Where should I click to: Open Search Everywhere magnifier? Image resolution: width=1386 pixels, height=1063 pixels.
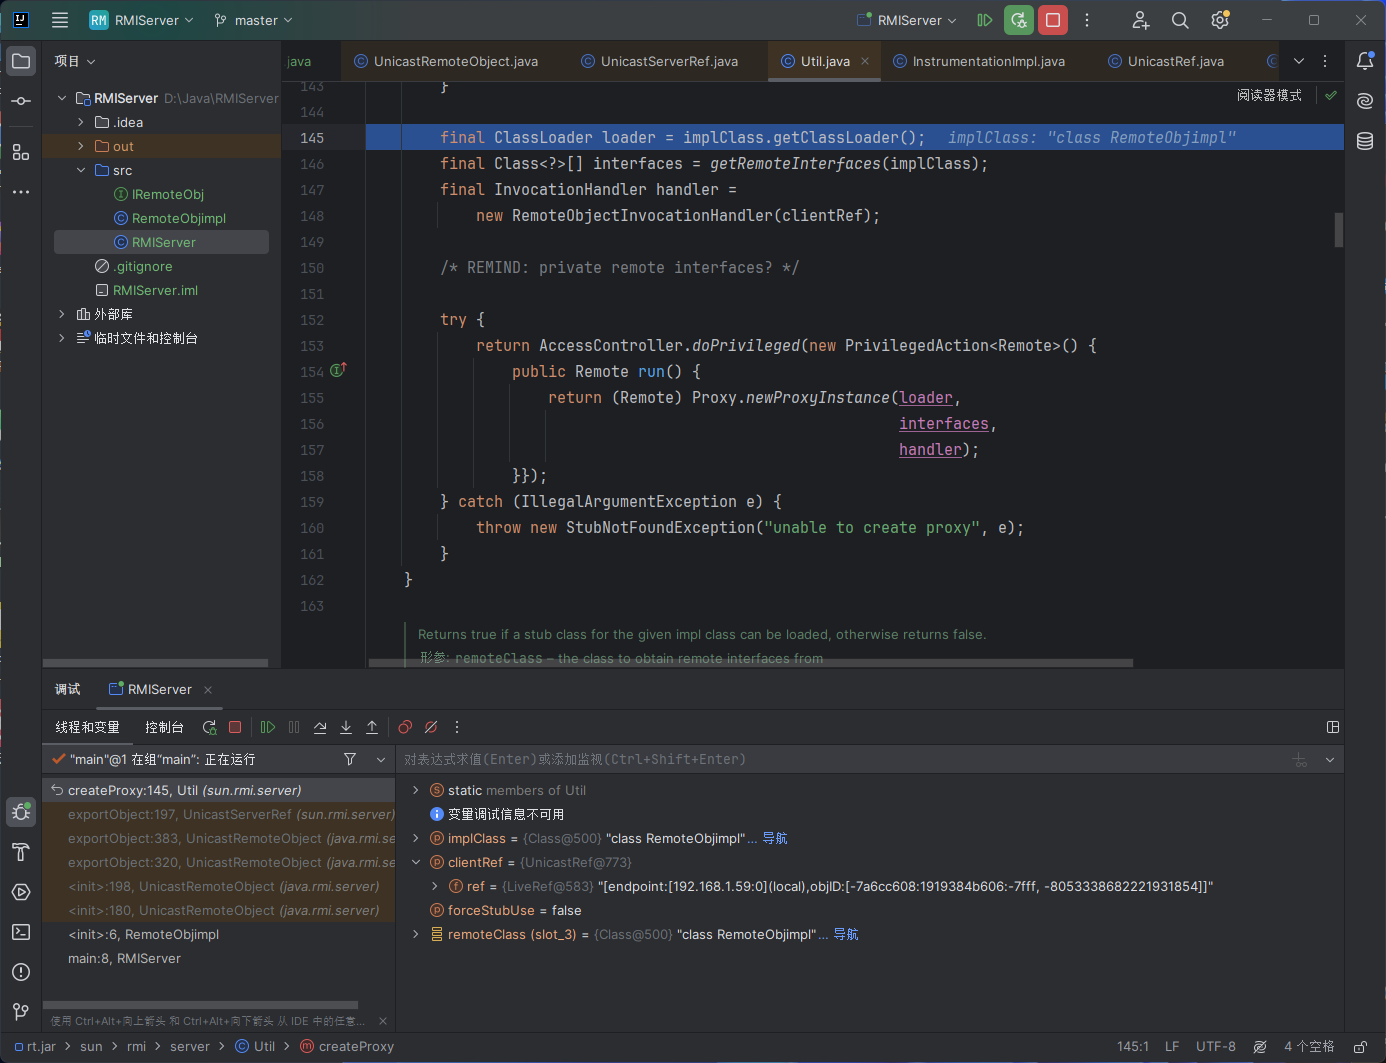pos(1180,20)
